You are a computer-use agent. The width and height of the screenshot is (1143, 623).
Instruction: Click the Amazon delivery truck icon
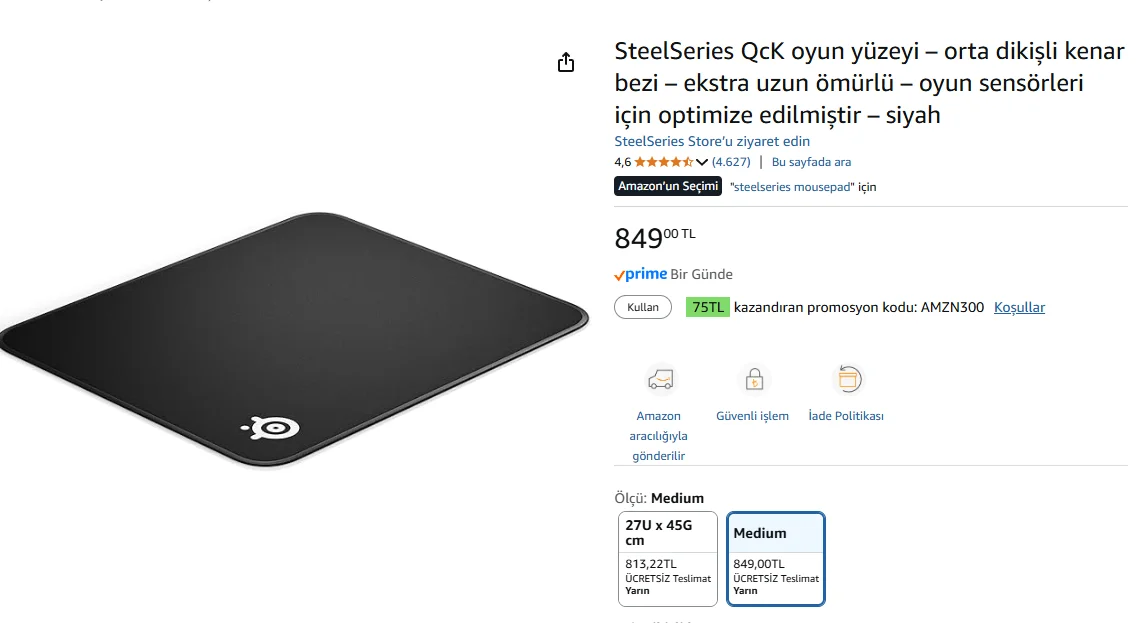pyautogui.click(x=659, y=380)
